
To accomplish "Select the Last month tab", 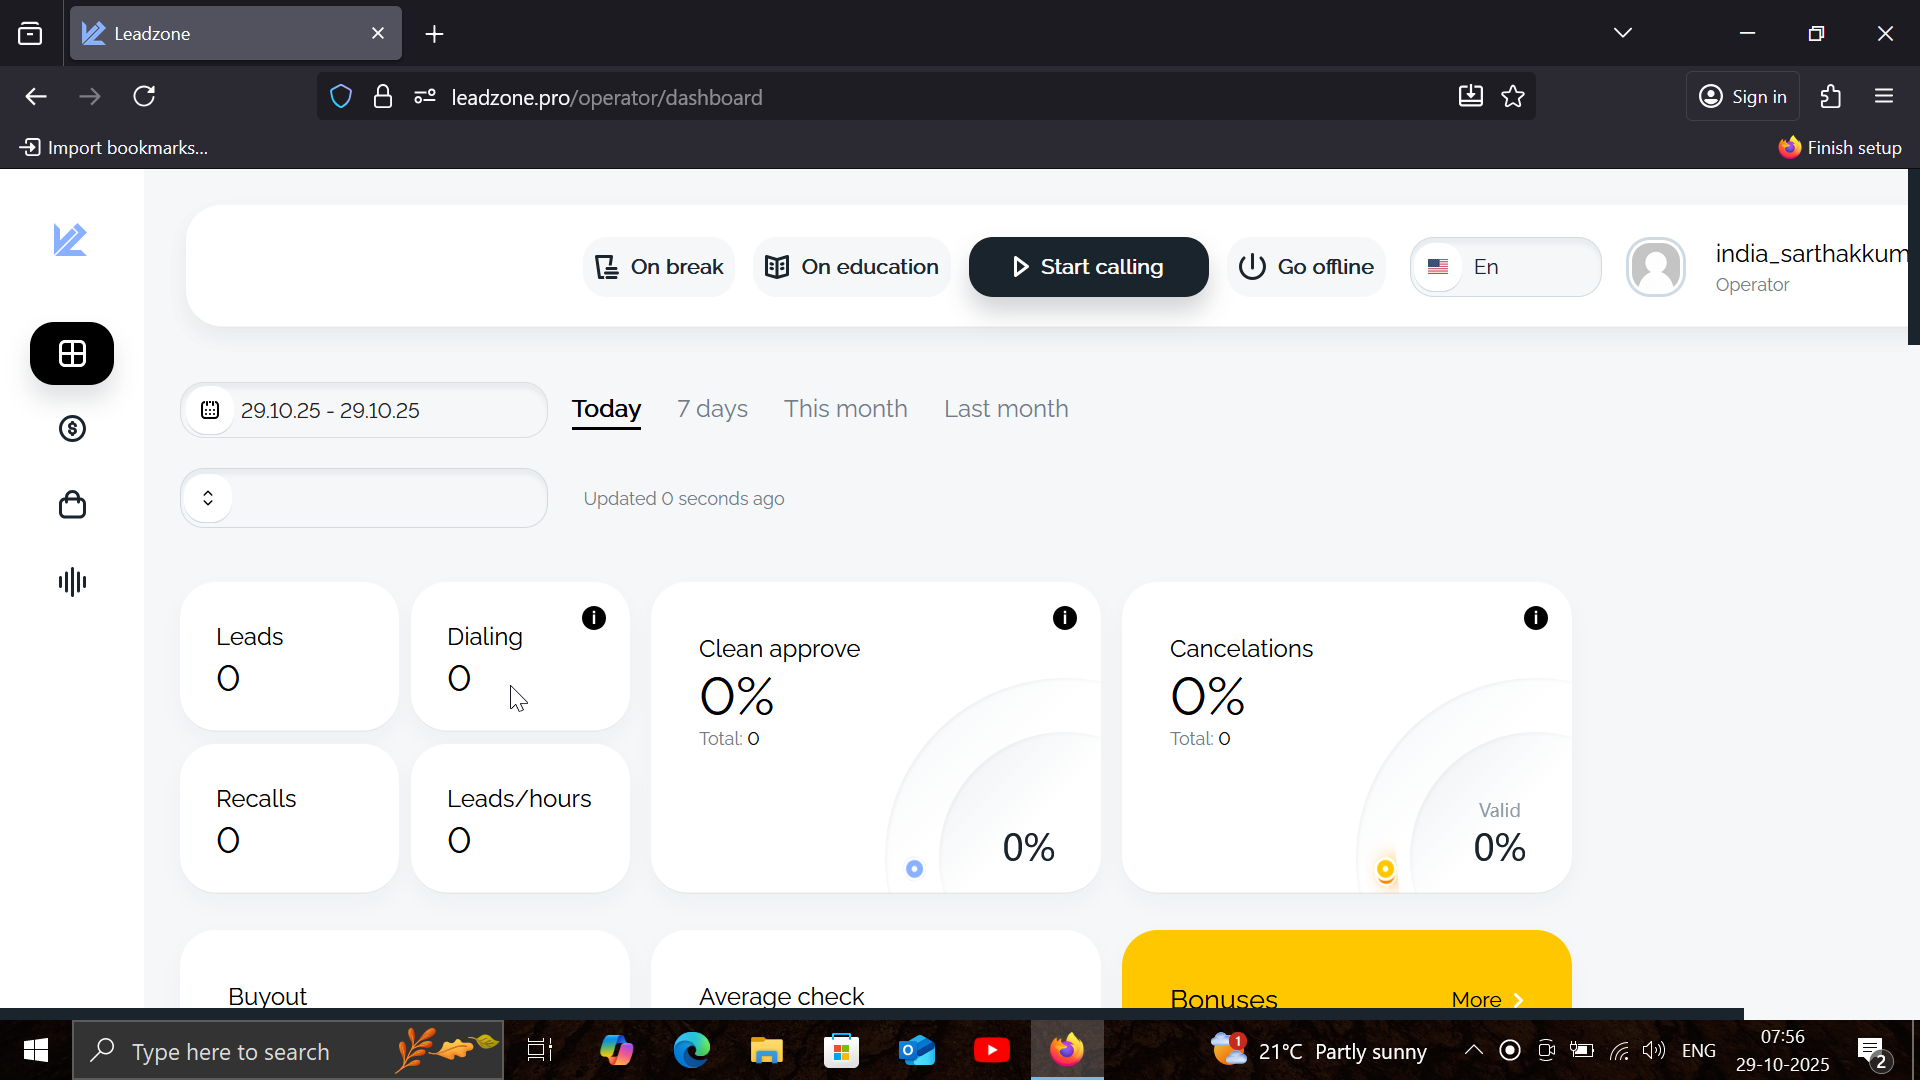I will (x=1006, y=409).
